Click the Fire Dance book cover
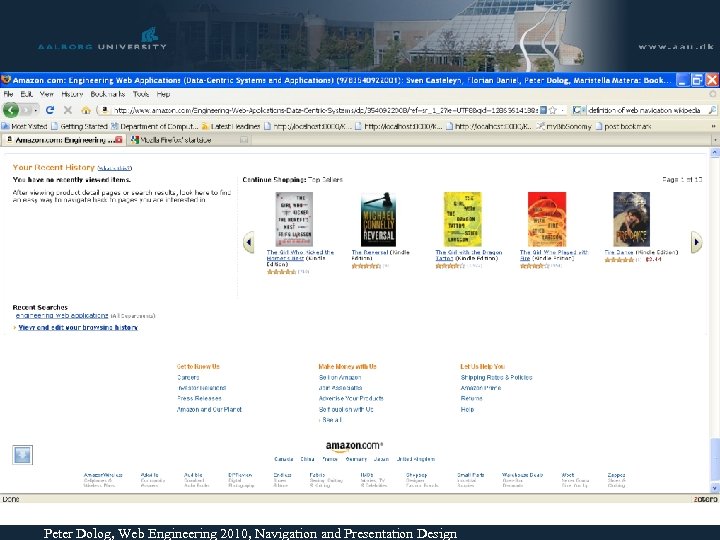This screenshot has height=540, width=720. pos(631,219)
